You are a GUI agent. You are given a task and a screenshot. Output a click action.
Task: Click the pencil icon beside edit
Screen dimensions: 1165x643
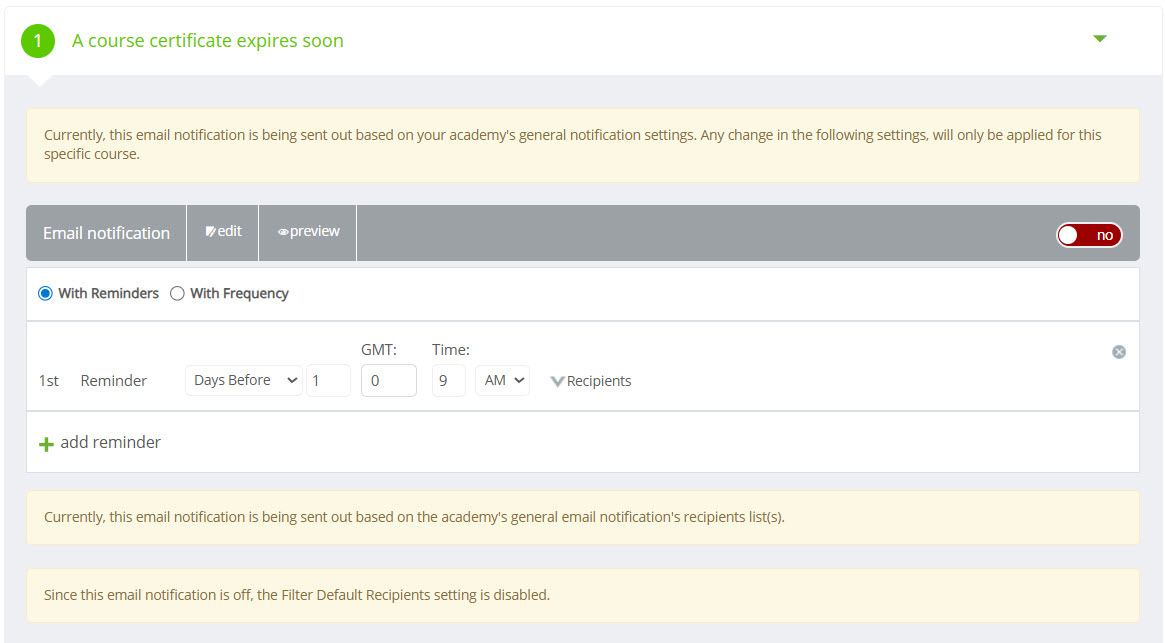[211, 232]
